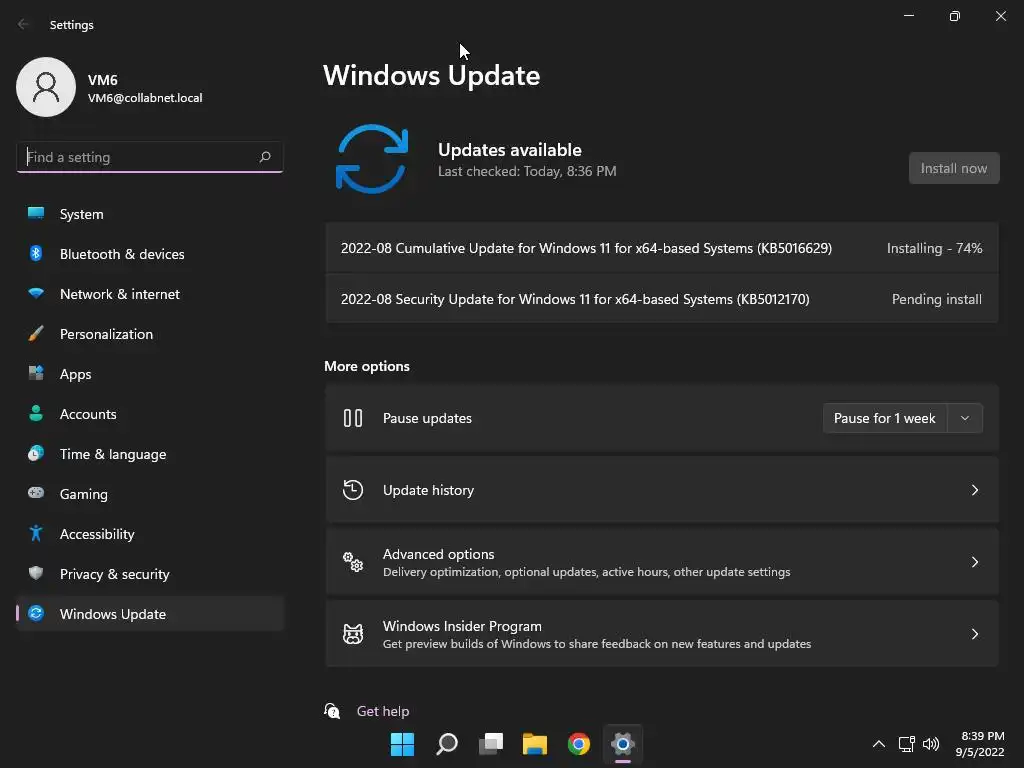
Task: Click the pause bars icon beside Pause updates
Action: pos(353,418)
